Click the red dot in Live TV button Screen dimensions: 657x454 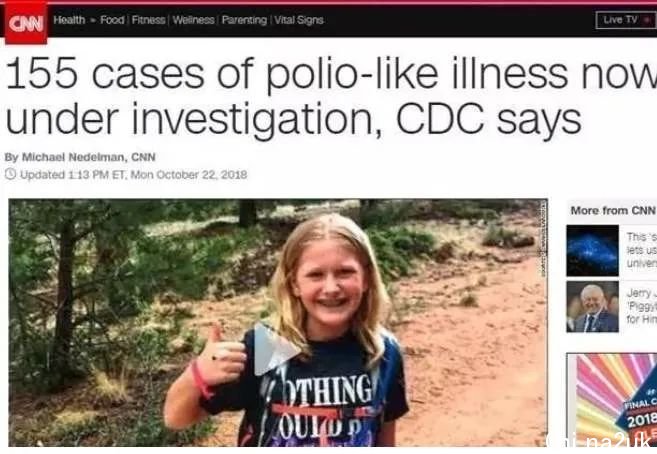point(648,20)
